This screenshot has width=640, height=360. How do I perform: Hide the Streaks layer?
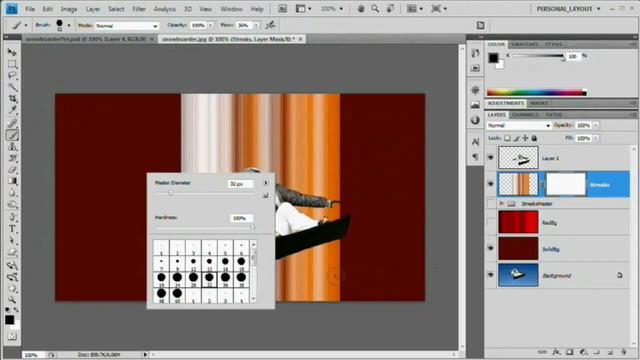491,184
